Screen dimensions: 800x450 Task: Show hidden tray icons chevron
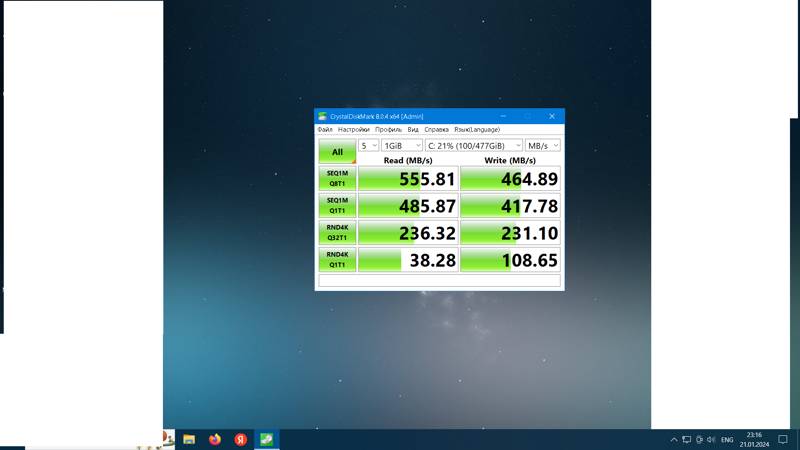tap(673, 439)
